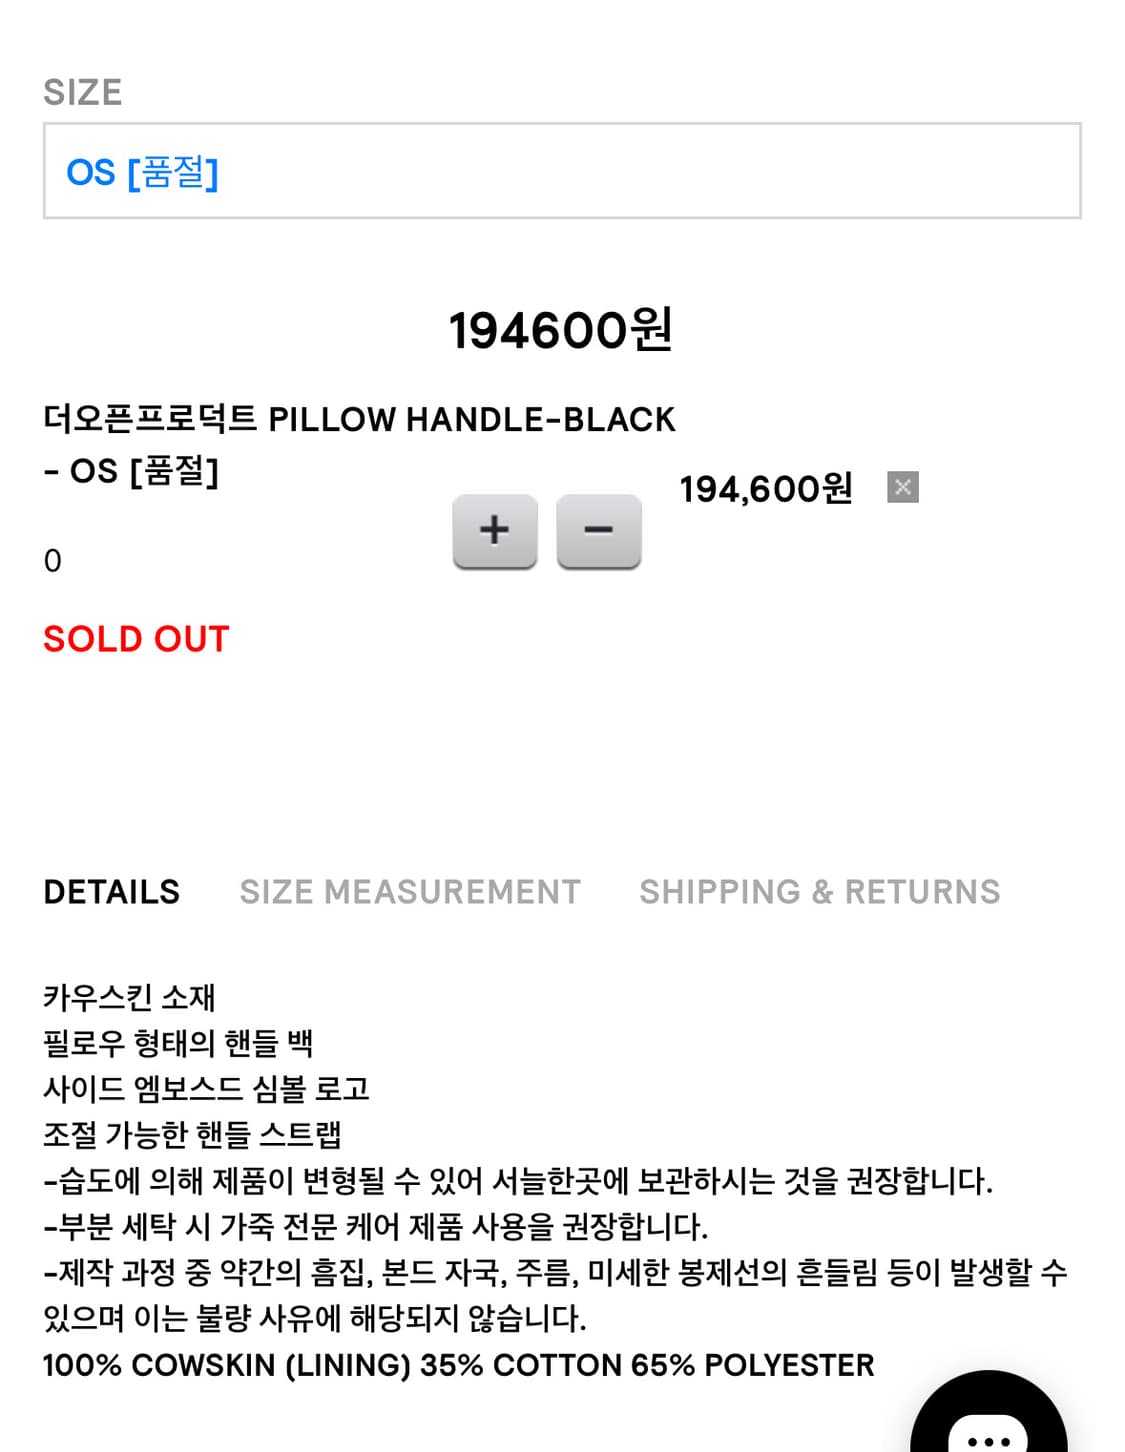The height and width of the screenshot is (1452, 1125).
Task: Click the SIZE label heading
Action: [82, 93]
